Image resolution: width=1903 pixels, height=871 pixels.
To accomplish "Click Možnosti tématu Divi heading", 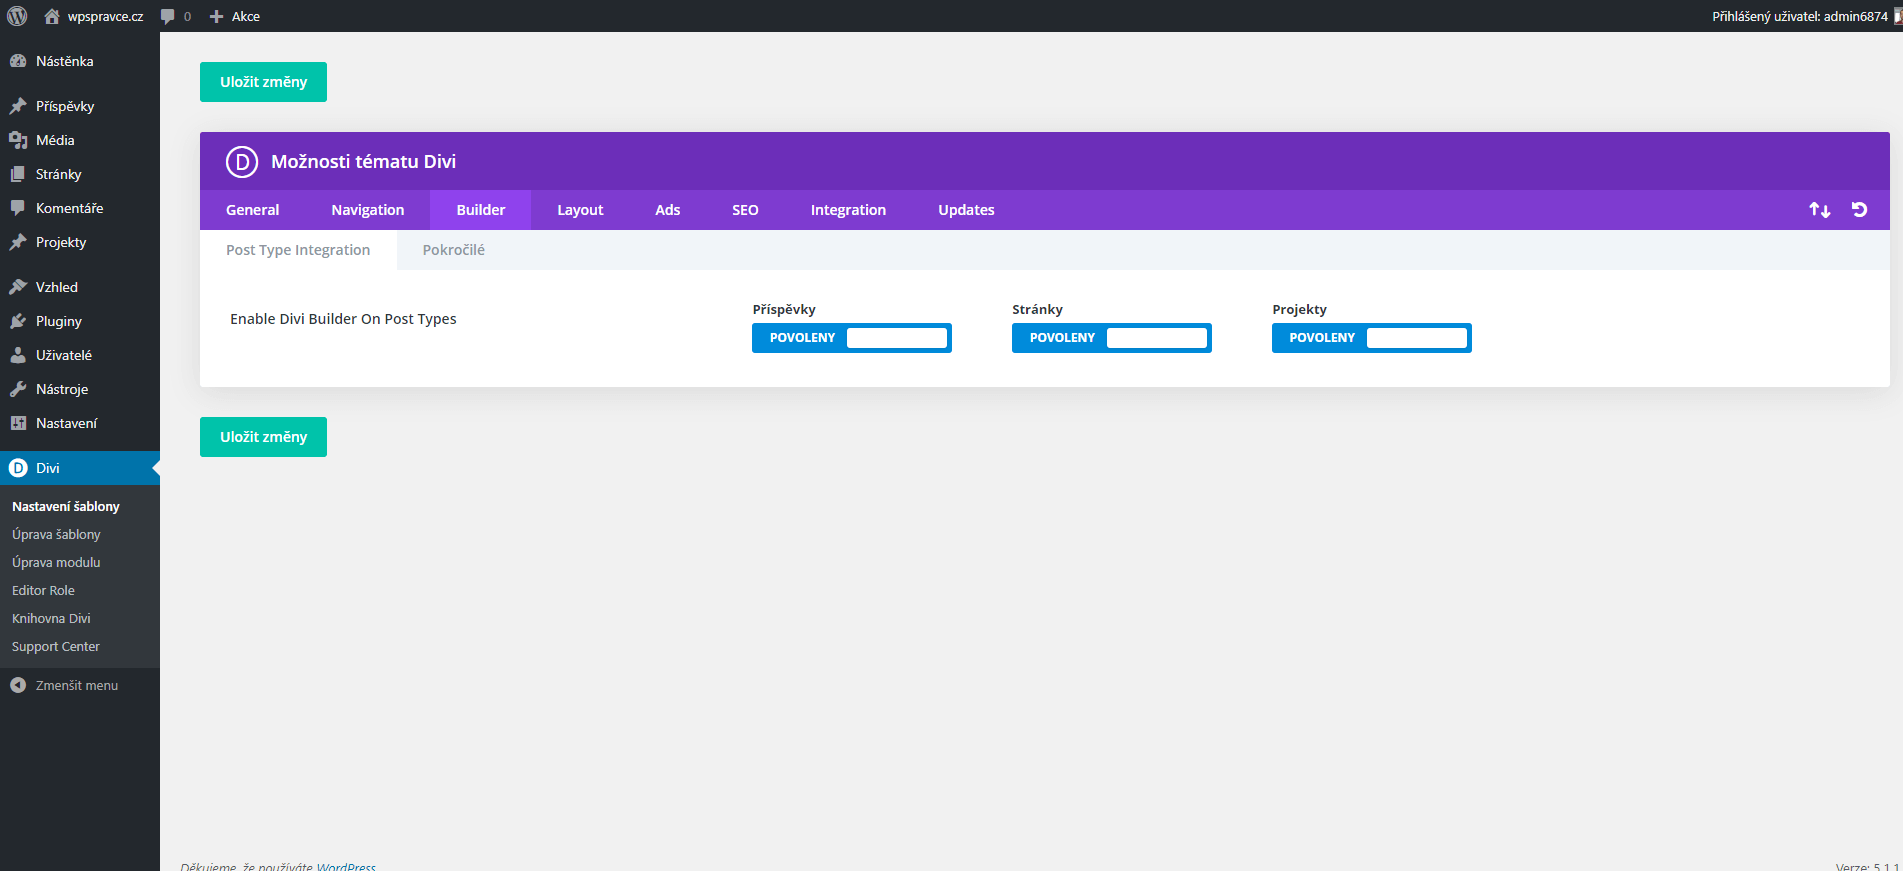I will click(363, 162).
